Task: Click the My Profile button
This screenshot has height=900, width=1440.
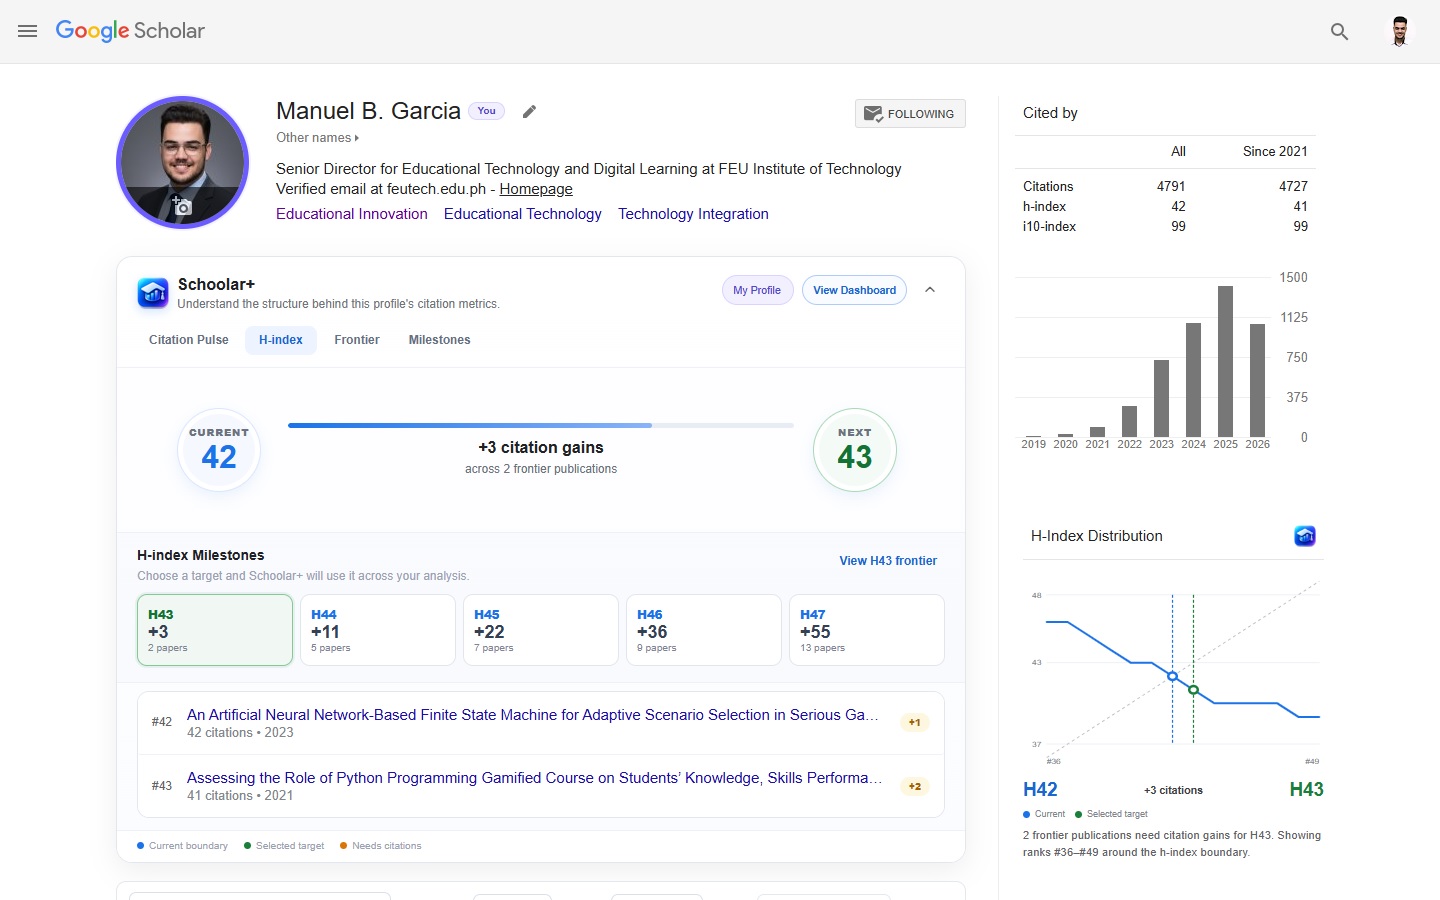Action: coord(757,290)
